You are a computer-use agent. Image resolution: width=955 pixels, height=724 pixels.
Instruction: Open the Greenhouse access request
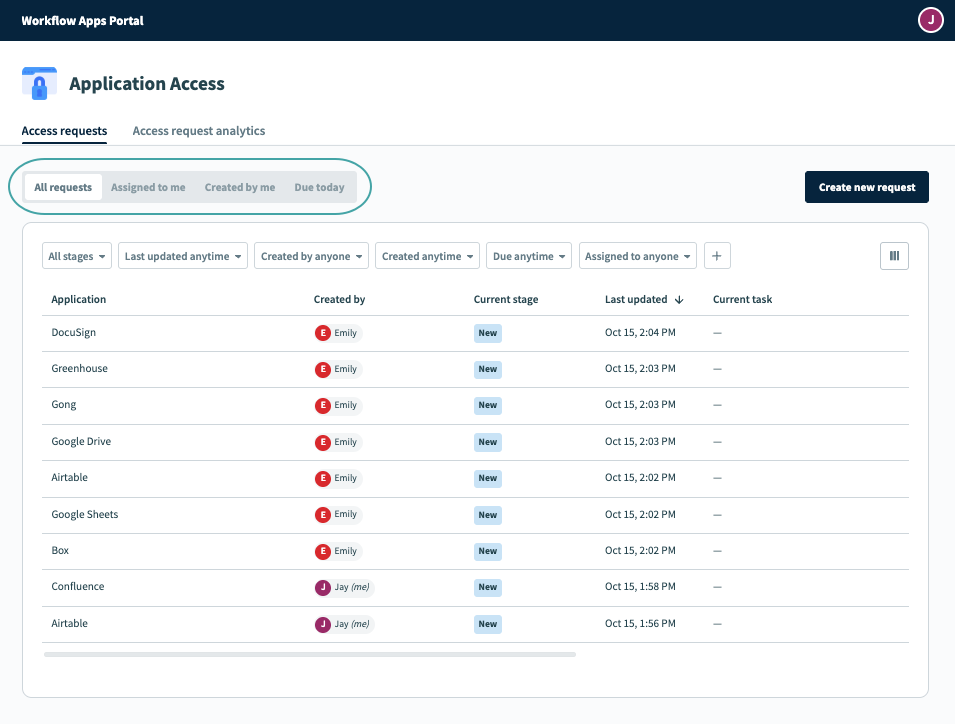click(79, 368)
